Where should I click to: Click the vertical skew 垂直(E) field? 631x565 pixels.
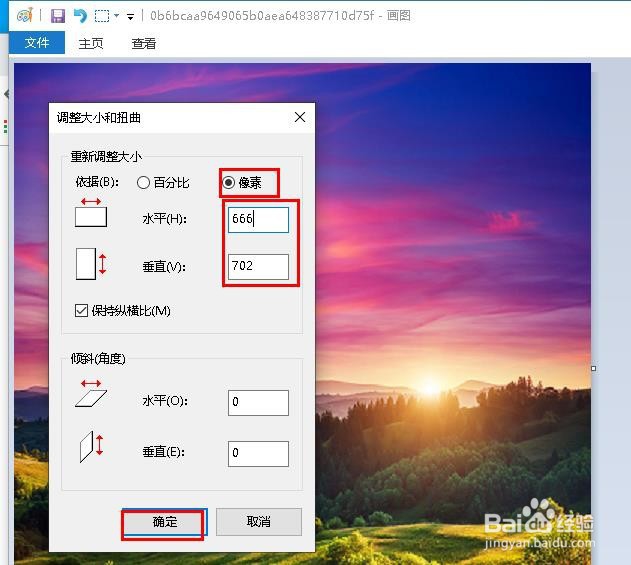pos(258,454)
